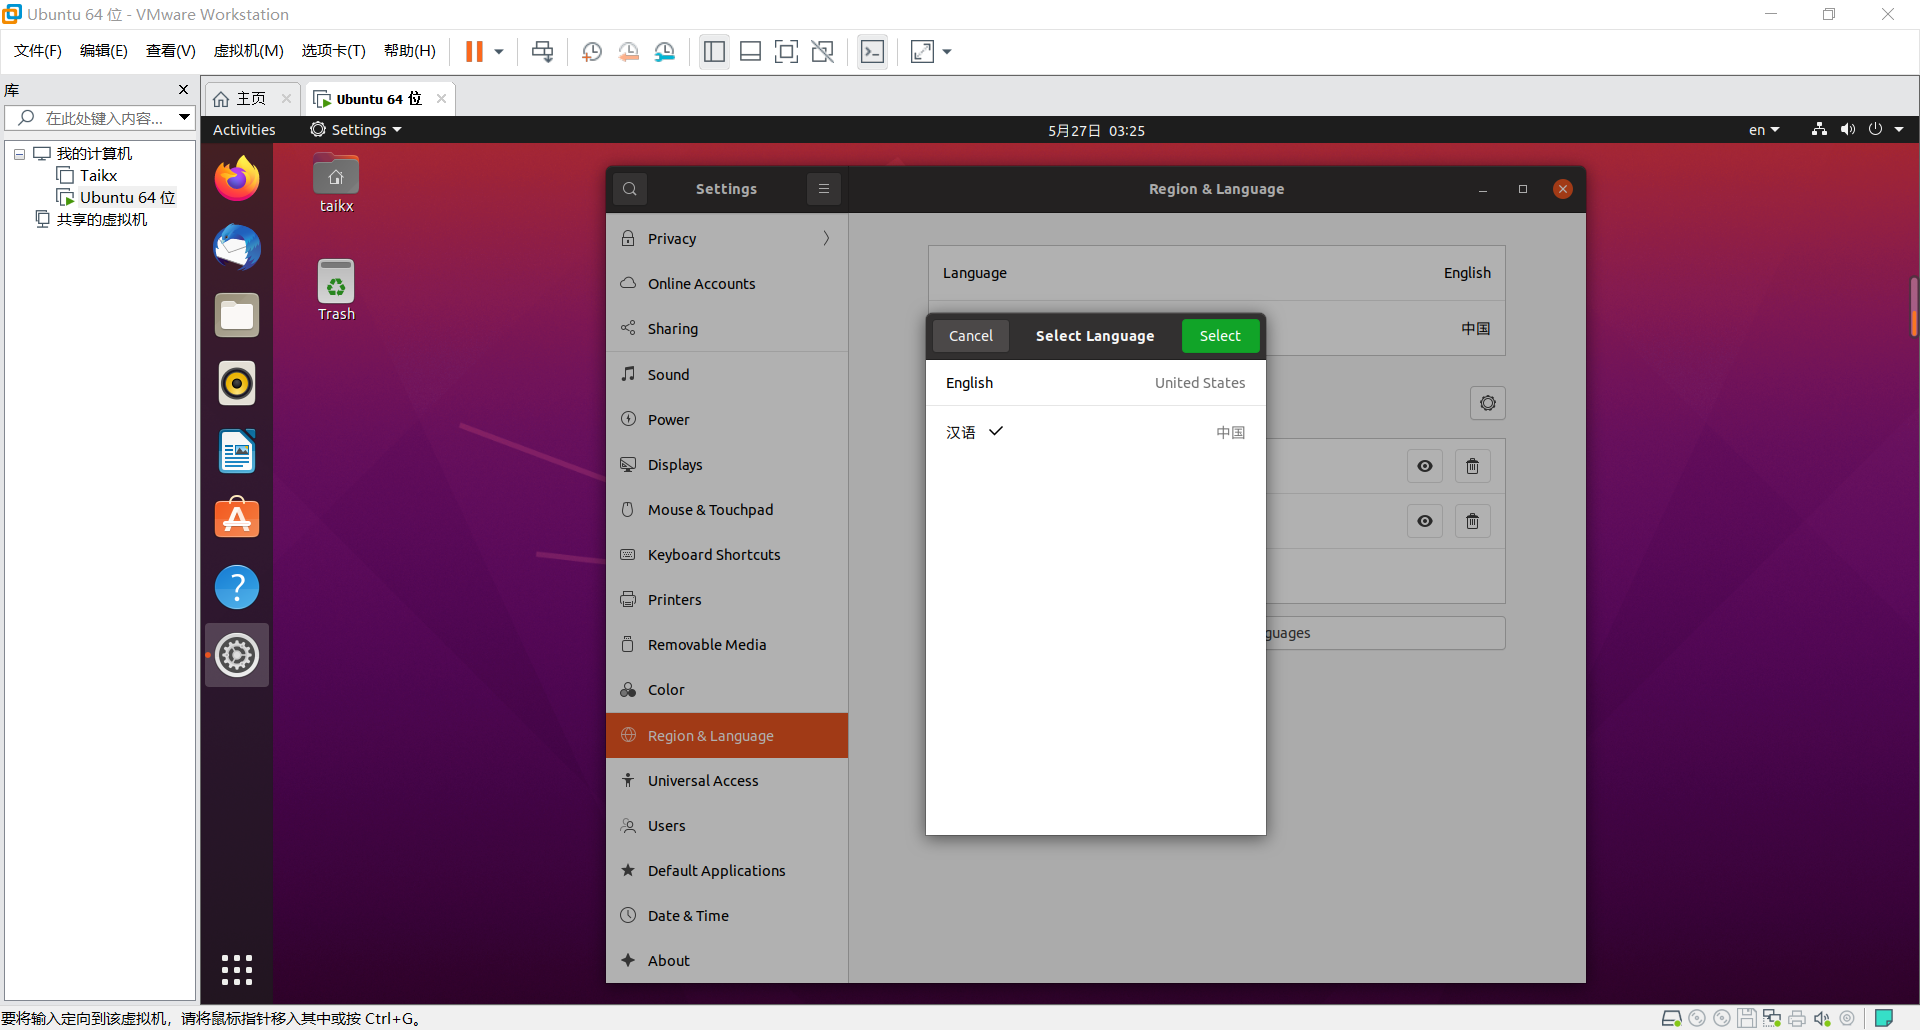Collapse the 我的计算机 tree node
Viewport: 1920px width, 1030px height.
19,154
